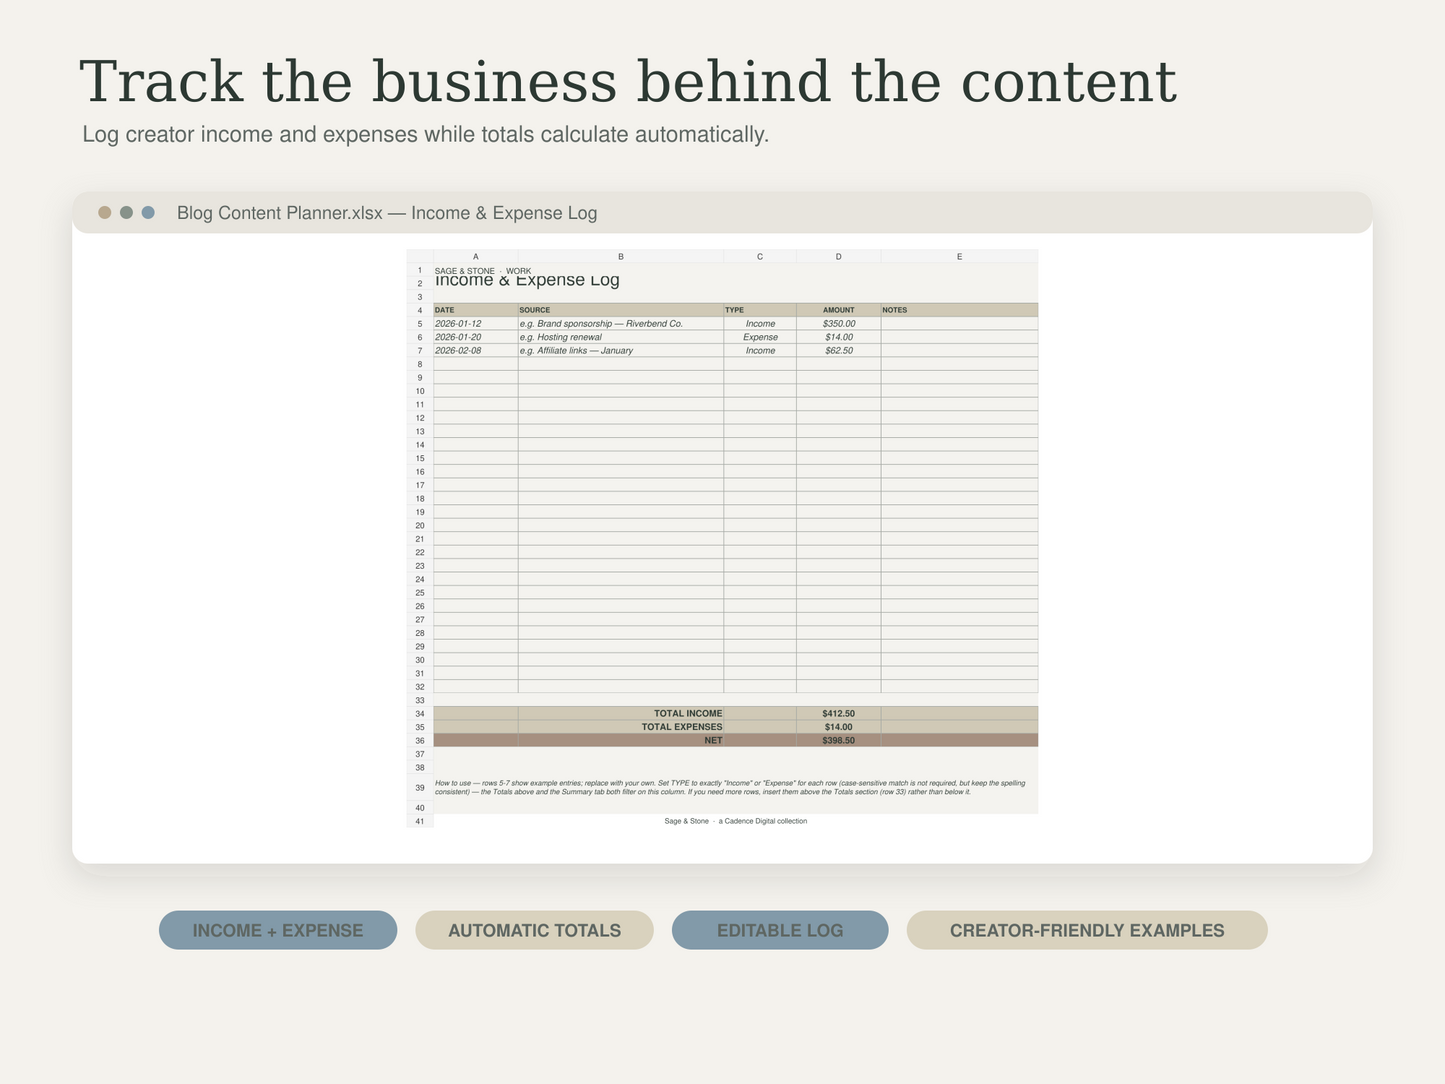Select row number 39 header
This screenshot has width=1445, height=1084.
click(x=420, y=788)
